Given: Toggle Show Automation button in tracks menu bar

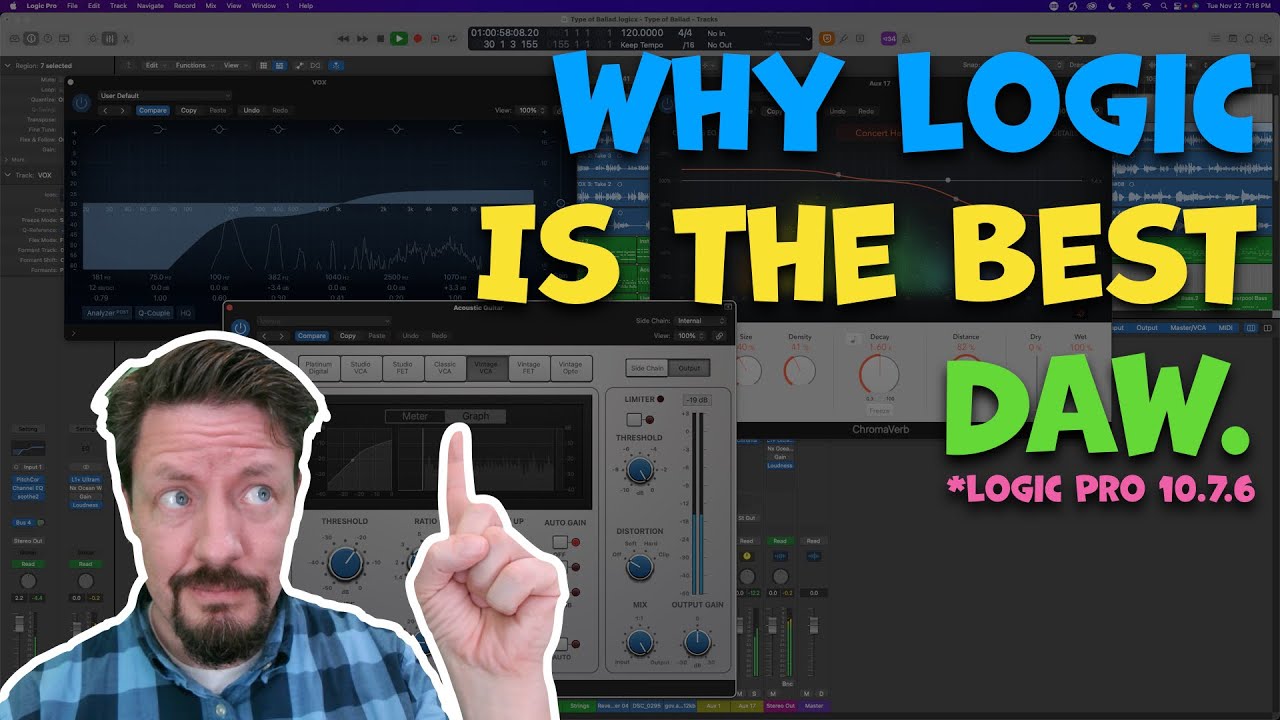Looking at the screenshot, I should point(299,65).
